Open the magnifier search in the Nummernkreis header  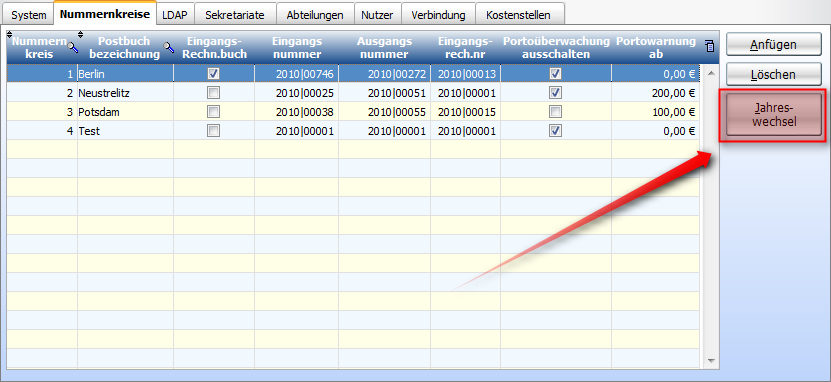click(73, 49)
